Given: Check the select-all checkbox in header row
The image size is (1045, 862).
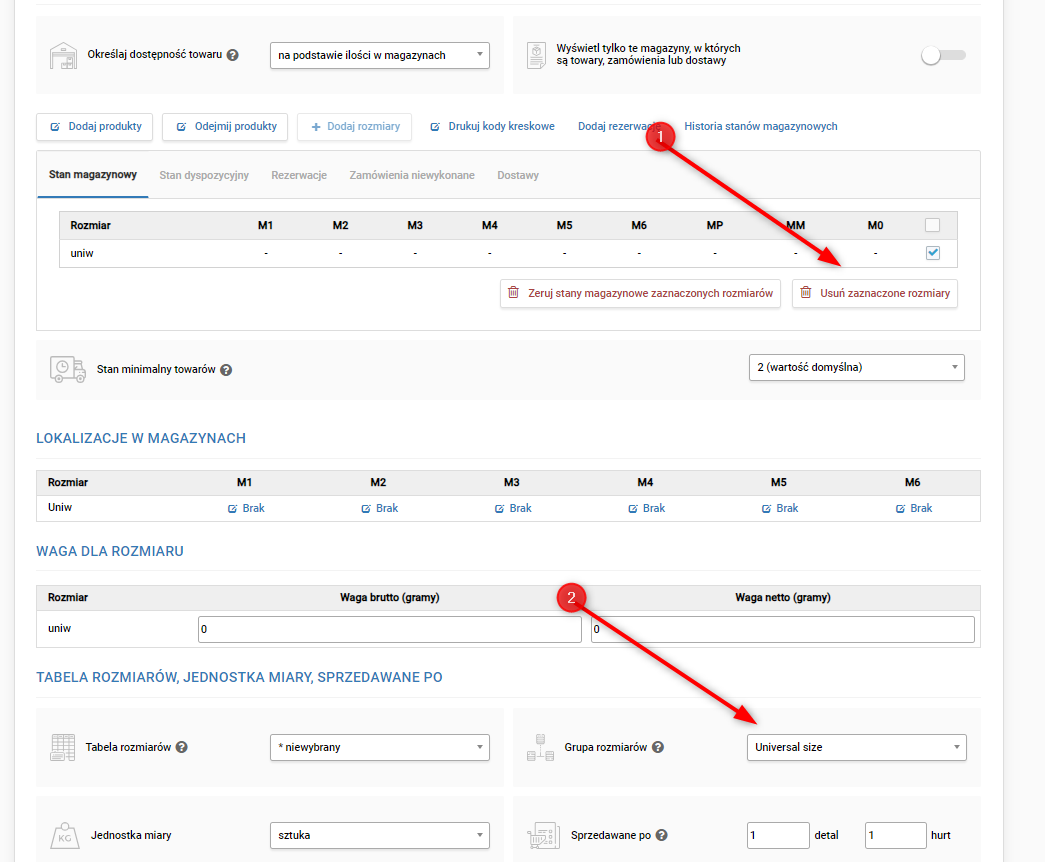Looking at the screenshot, I should [932, 225].
